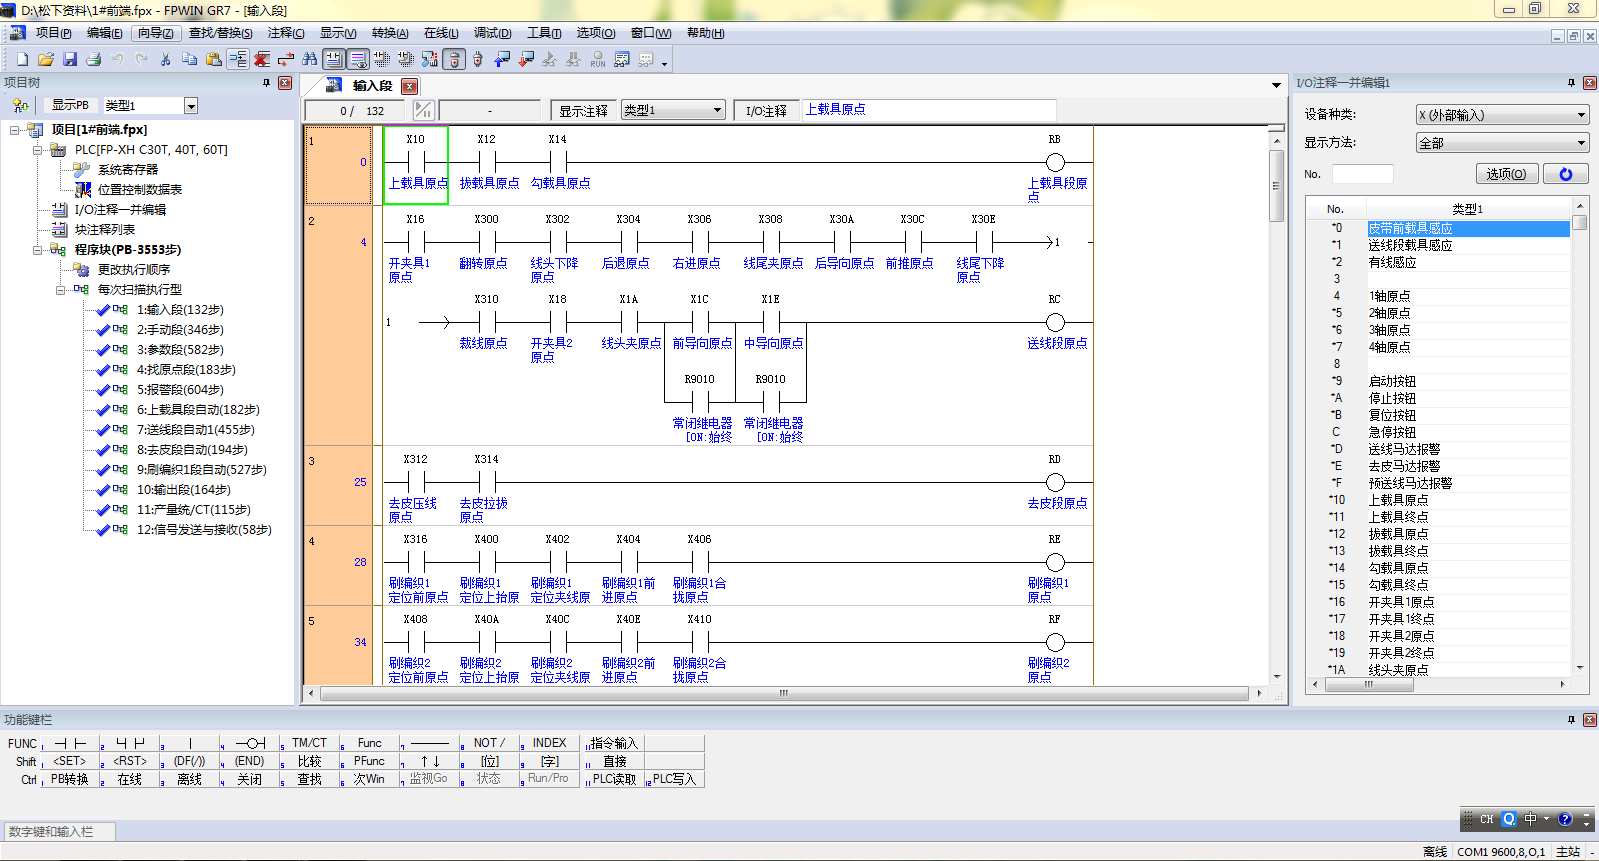The image size is (1599, 861).
Task: Collapse the 项目[1#前端.fpx] tree node
Action: click(15, 130)
